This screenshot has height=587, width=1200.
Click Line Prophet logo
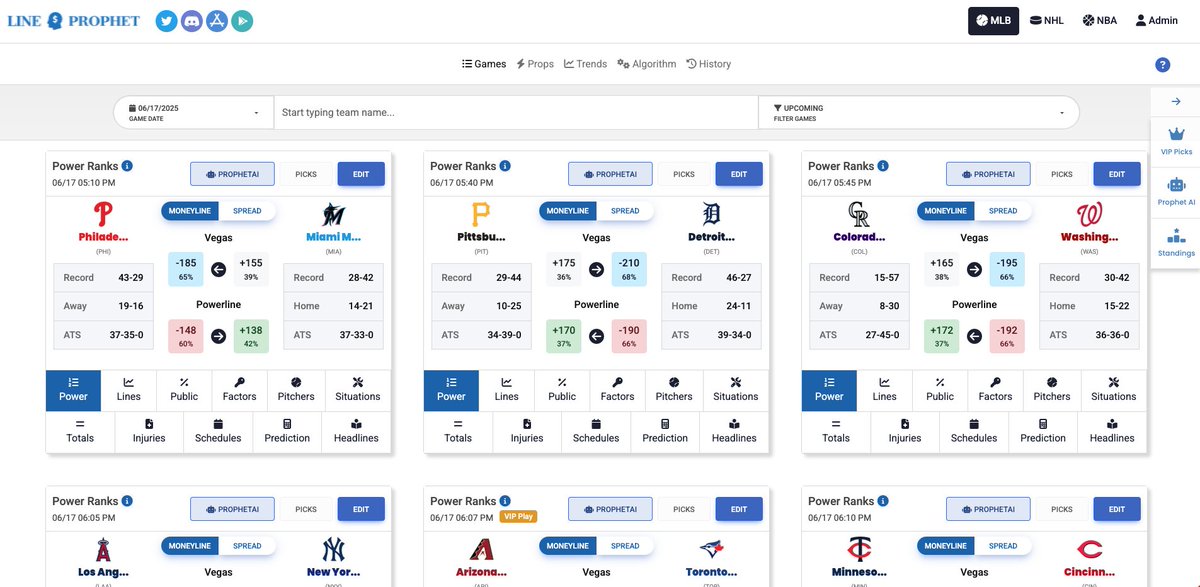[x=74, y=21]
